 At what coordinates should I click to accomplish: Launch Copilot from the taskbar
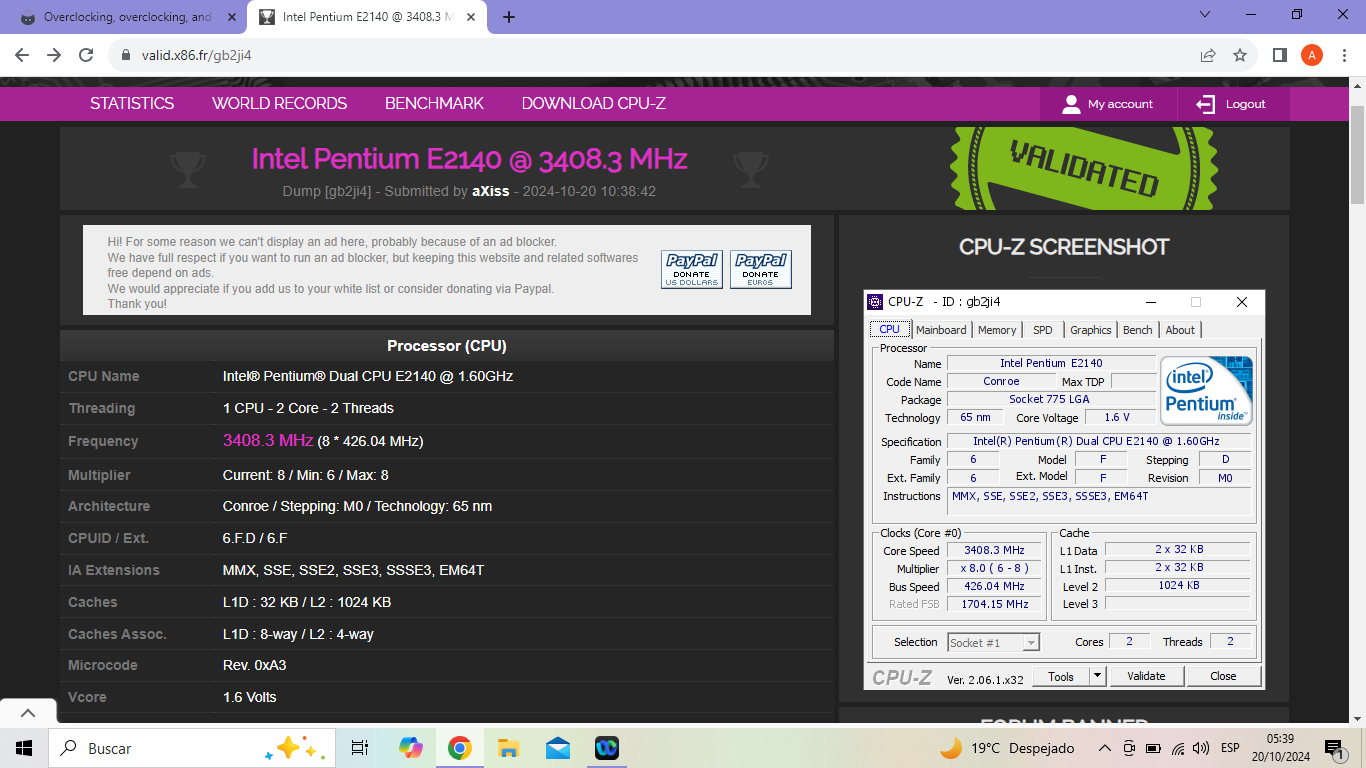click(411, 748)
